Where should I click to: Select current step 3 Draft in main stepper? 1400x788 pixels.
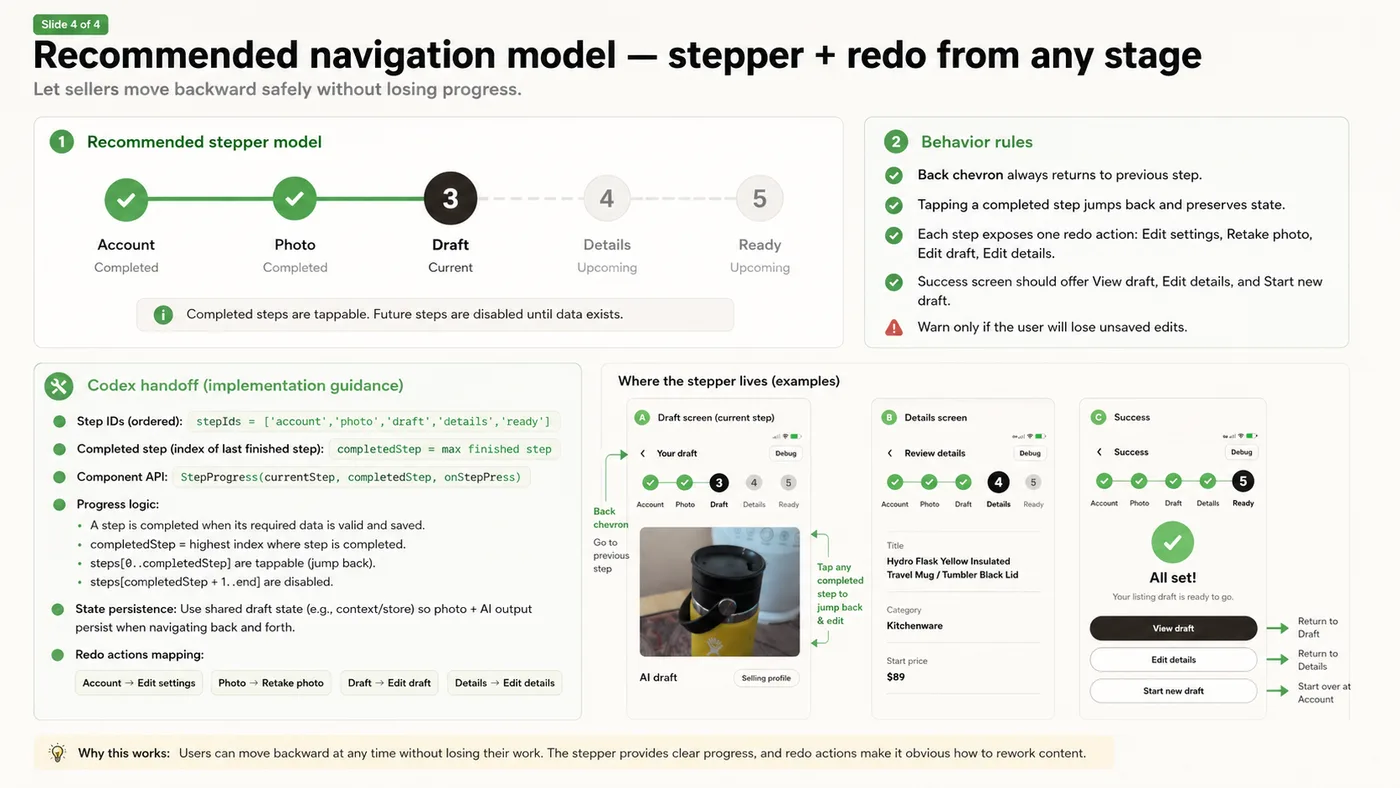(x=450, y=199)
